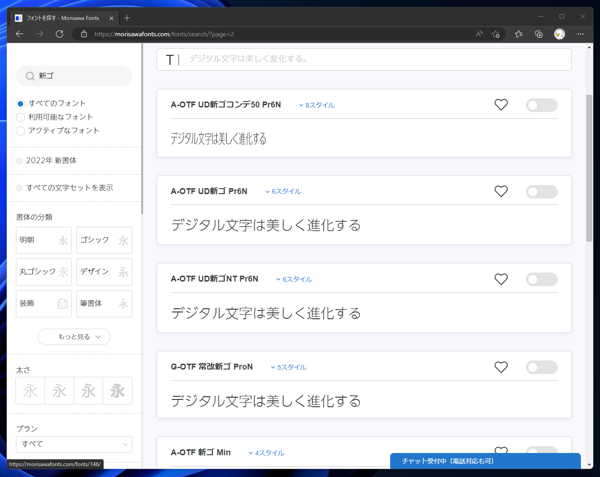
Task: Select the third 永 weight filter
Action: coord(88,391)
